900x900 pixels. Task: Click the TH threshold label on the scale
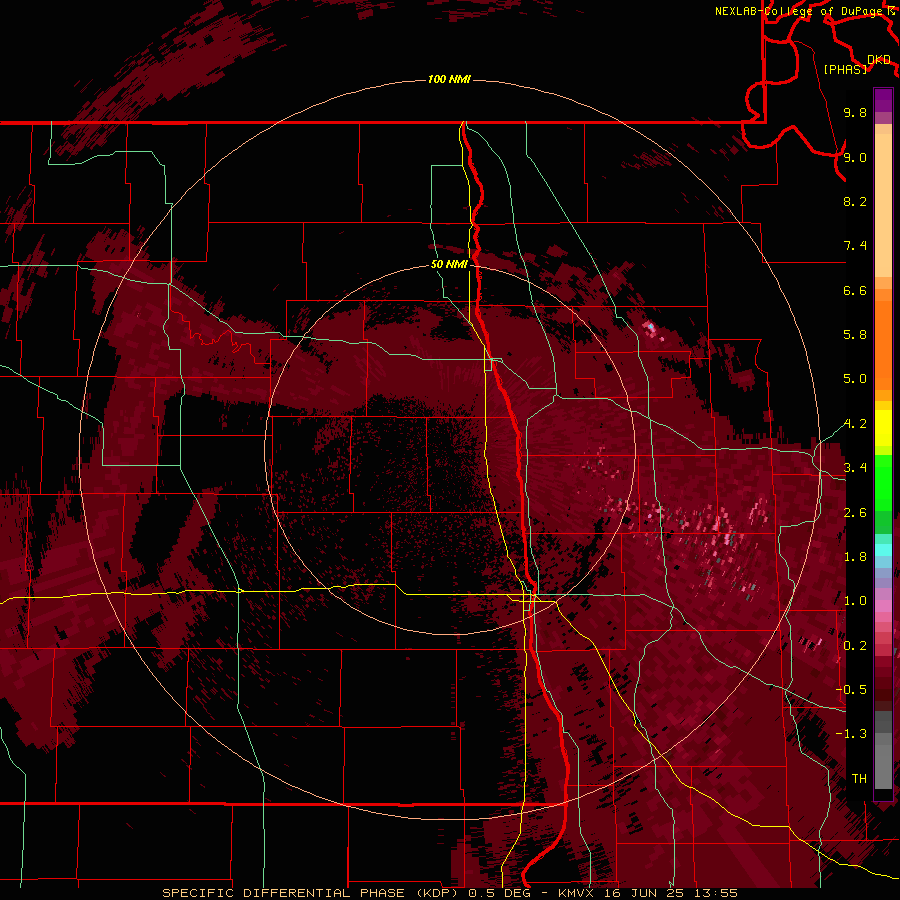pyautogui.click(x=859, y=779)
